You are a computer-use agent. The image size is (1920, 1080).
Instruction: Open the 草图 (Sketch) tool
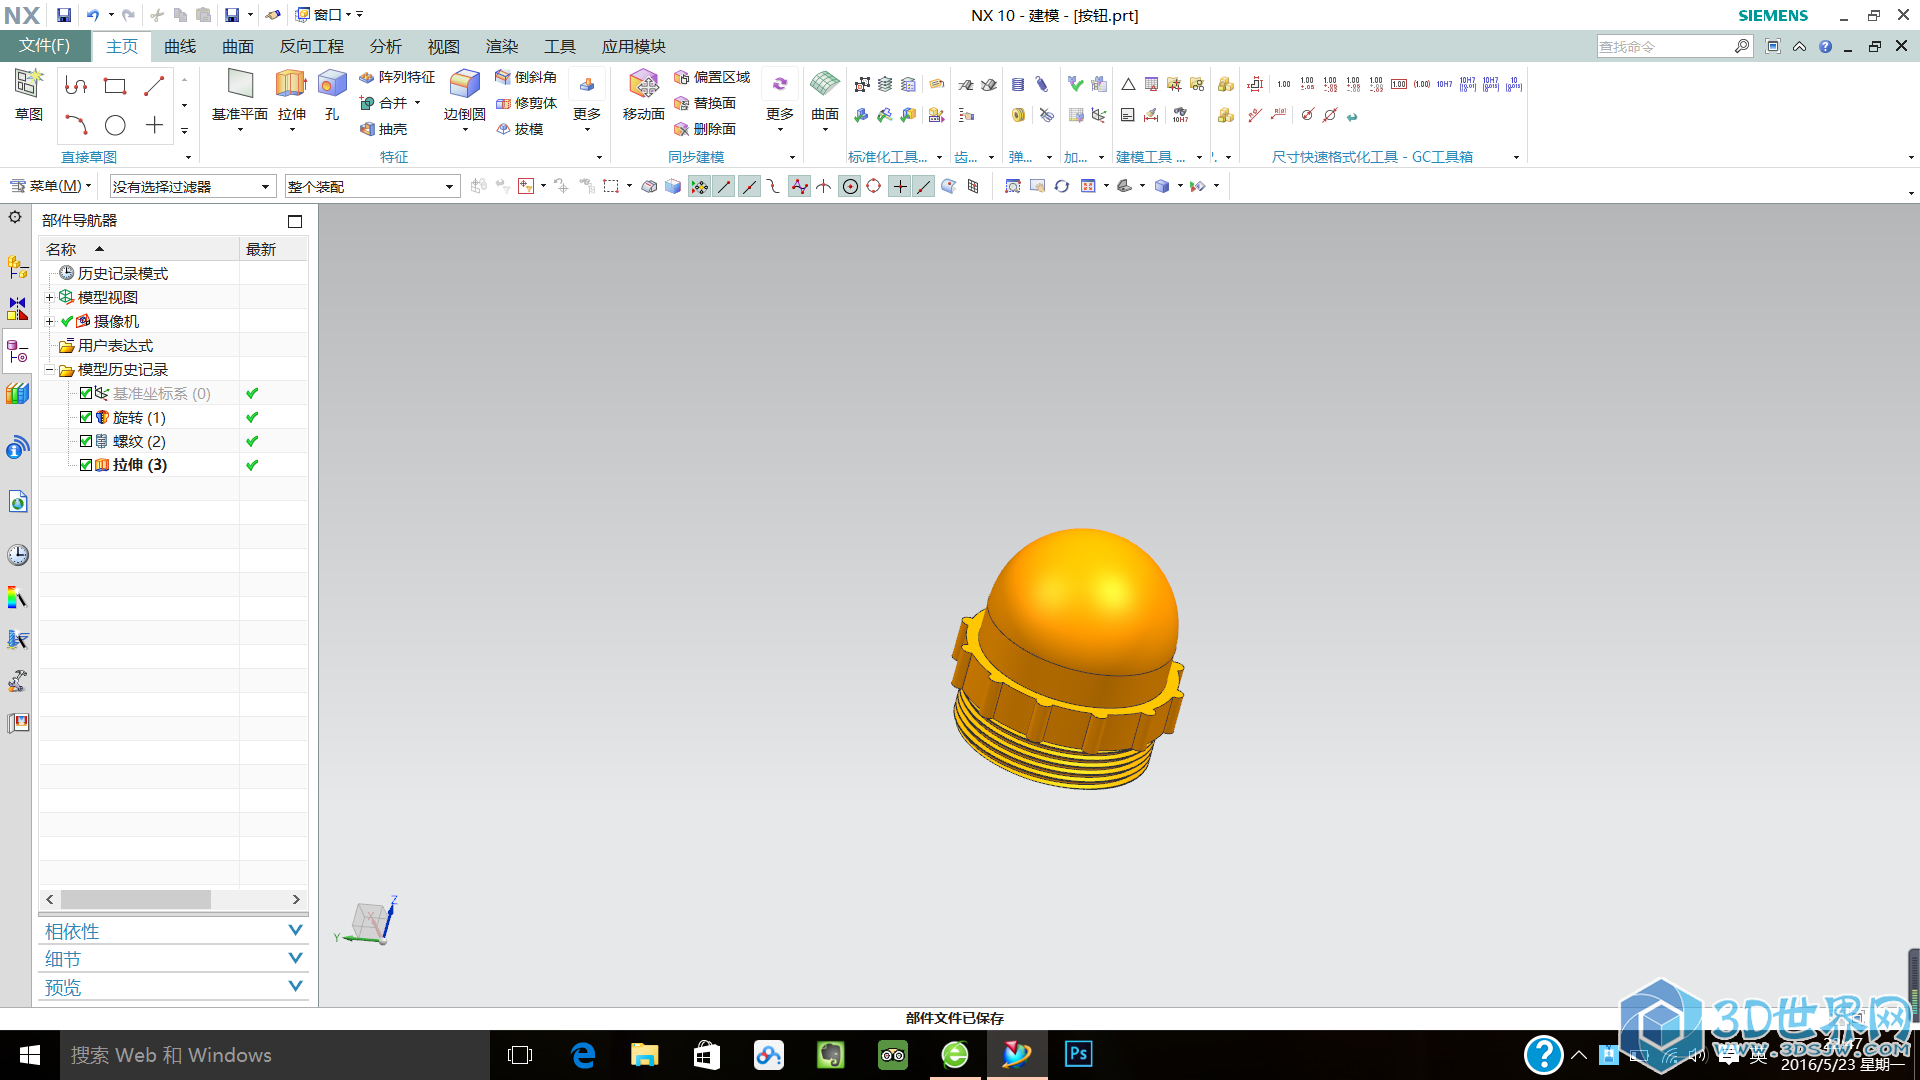(x=28, y=95)
